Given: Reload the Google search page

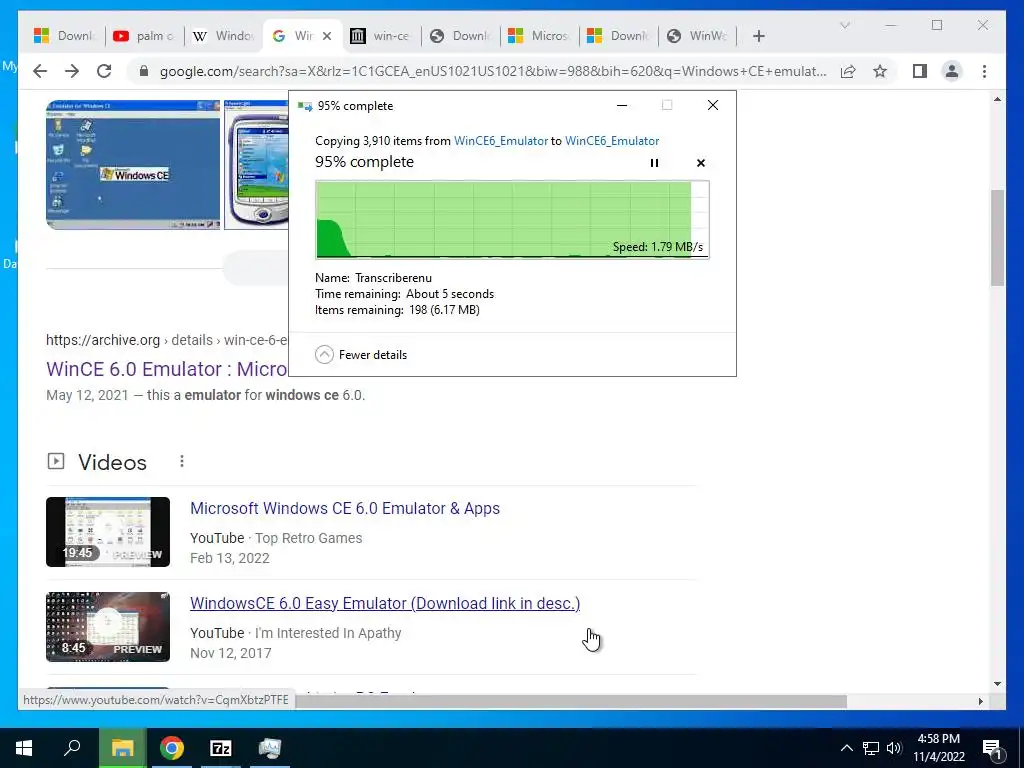Looking at the screenshot, I should click(x=104, y=71).
